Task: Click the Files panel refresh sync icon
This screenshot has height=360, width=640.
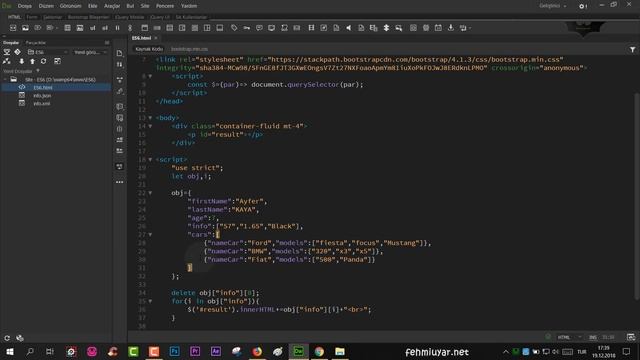Action: click(x=43, y=61)
